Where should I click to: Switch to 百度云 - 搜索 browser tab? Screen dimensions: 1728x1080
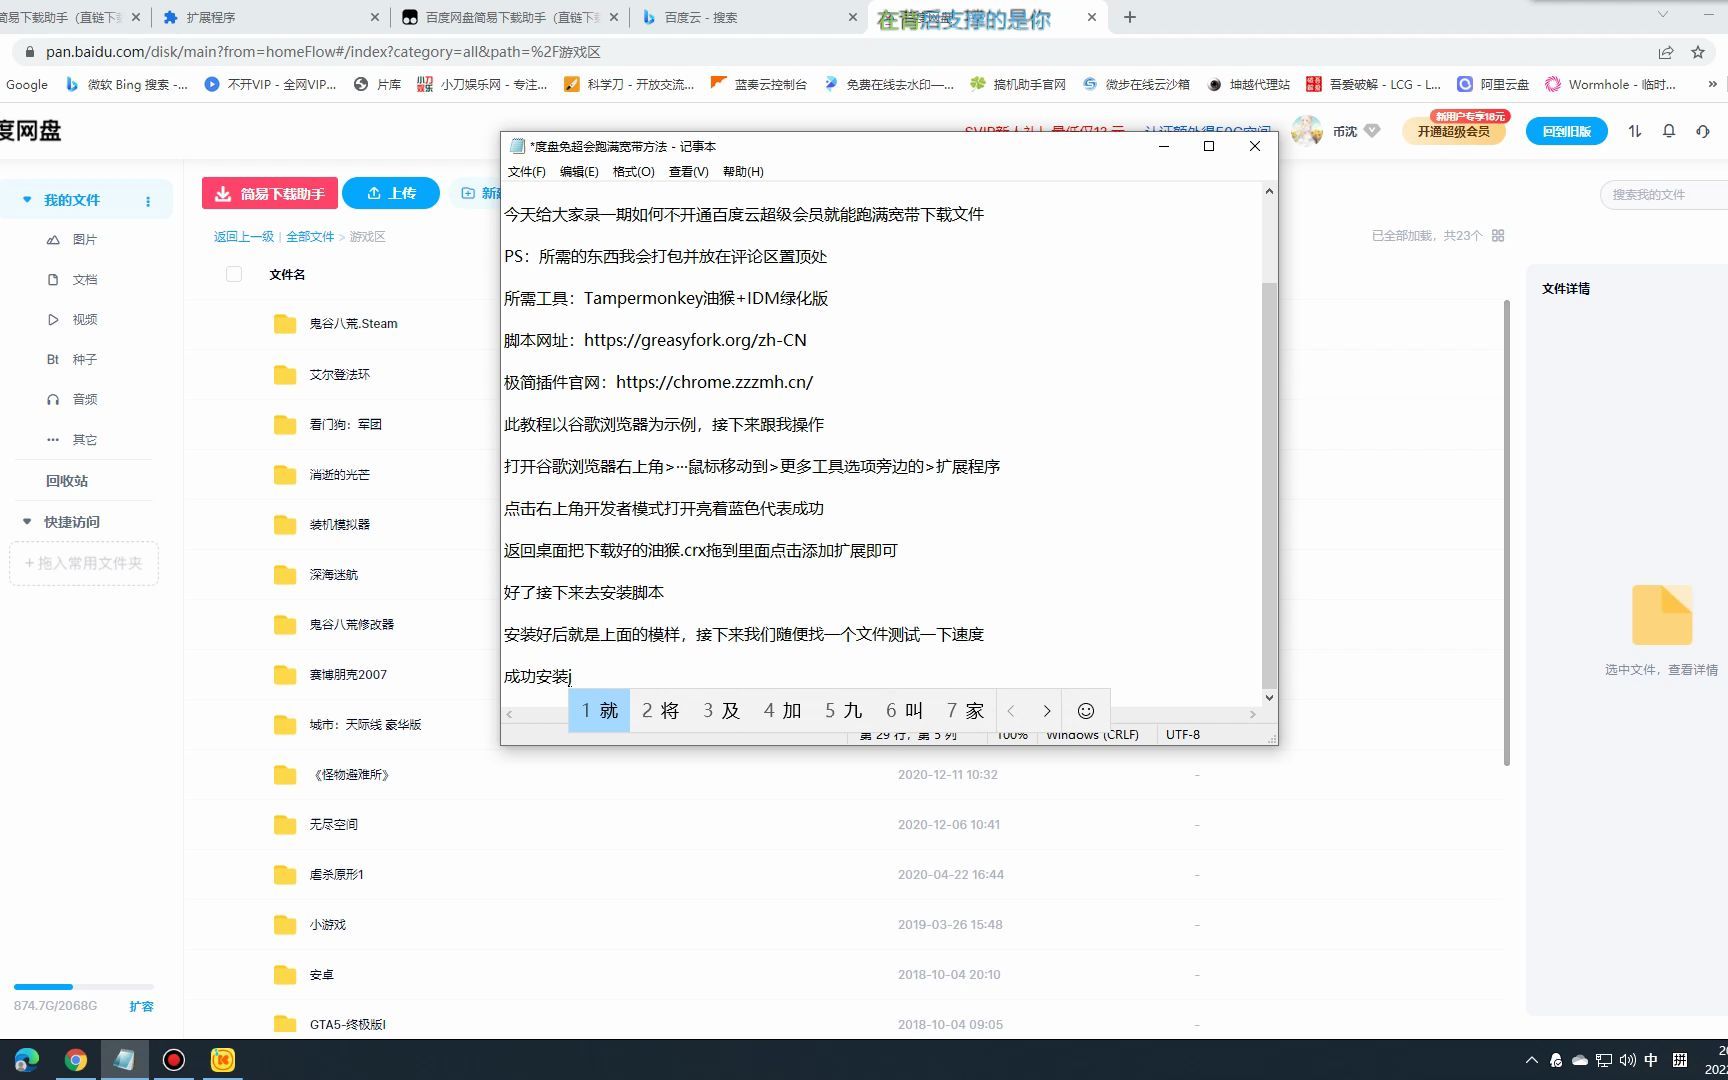pyautogui.click(x=750, y=17)
